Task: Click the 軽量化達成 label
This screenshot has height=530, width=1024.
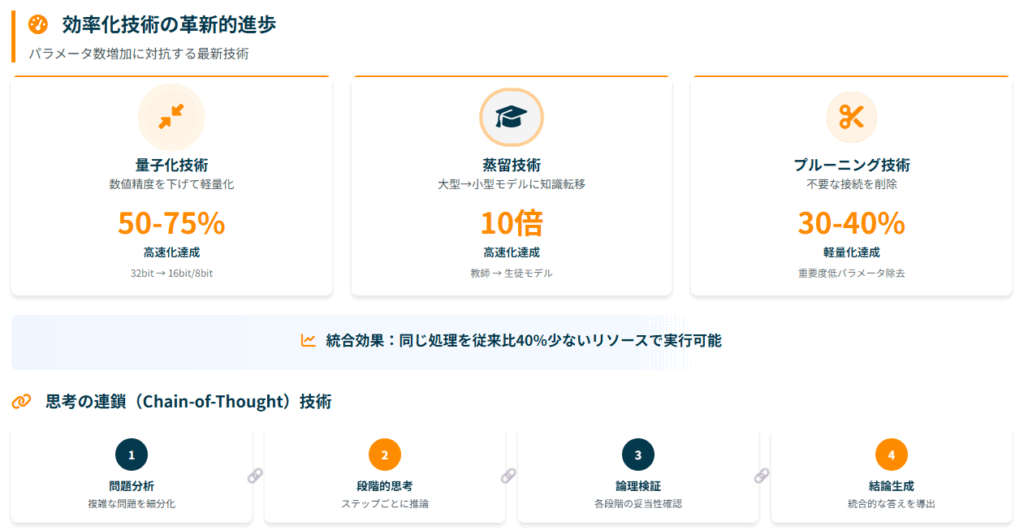Action: pos(852,252)
